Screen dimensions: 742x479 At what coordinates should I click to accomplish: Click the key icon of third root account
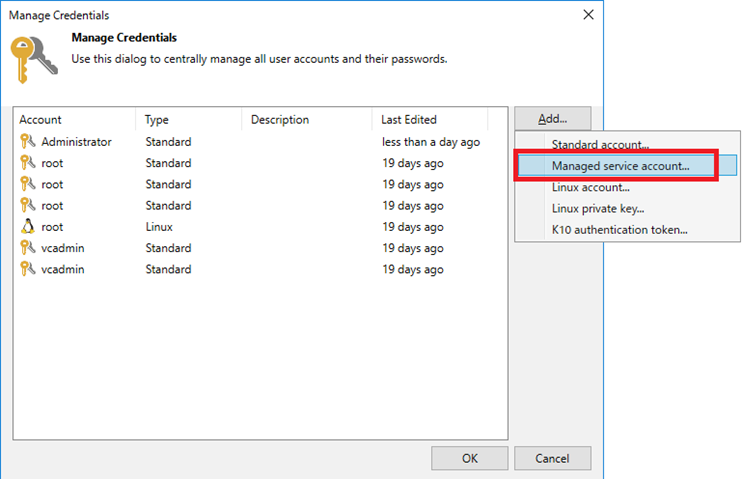[x=27, y=205]
